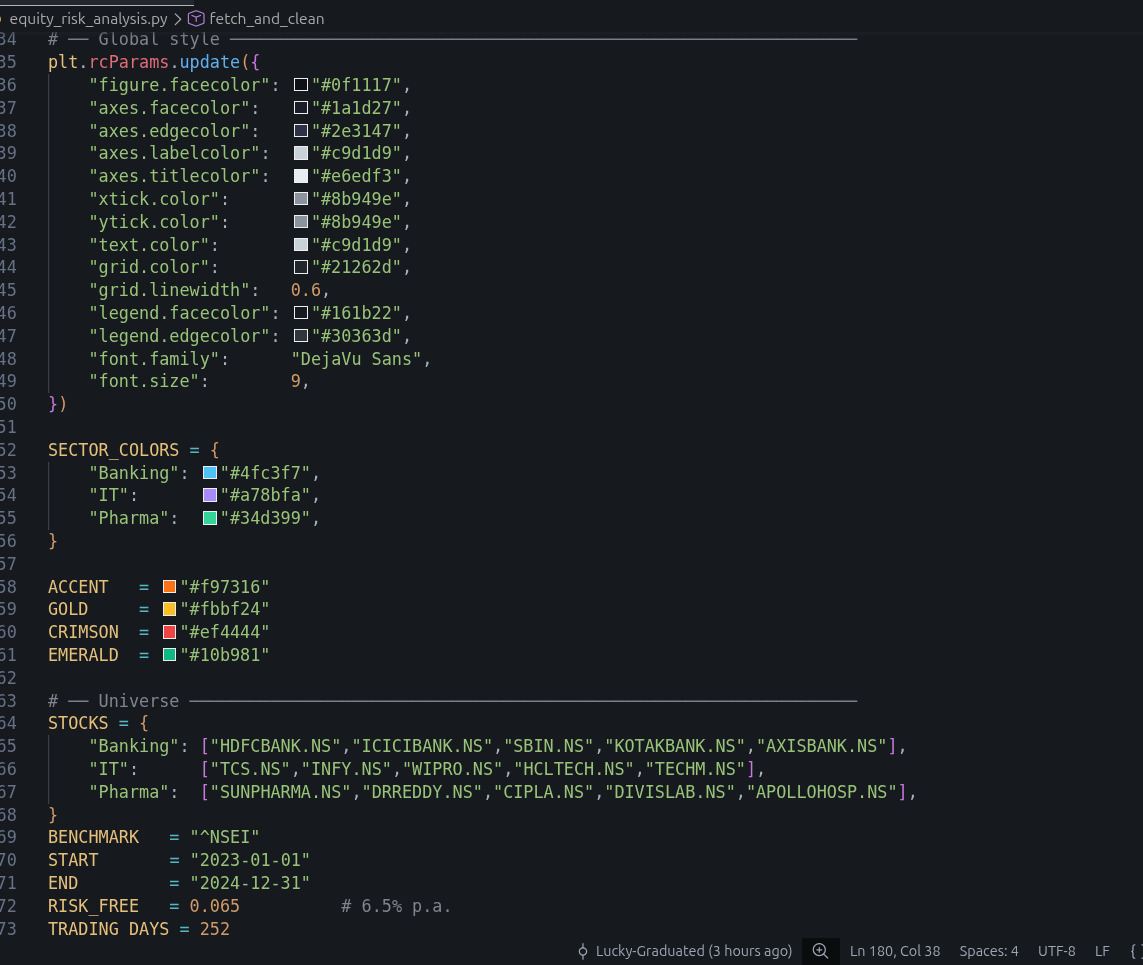Click the font.size value 9
The height and width of the screenshot is (965, 1143).
tap(295, 381)
